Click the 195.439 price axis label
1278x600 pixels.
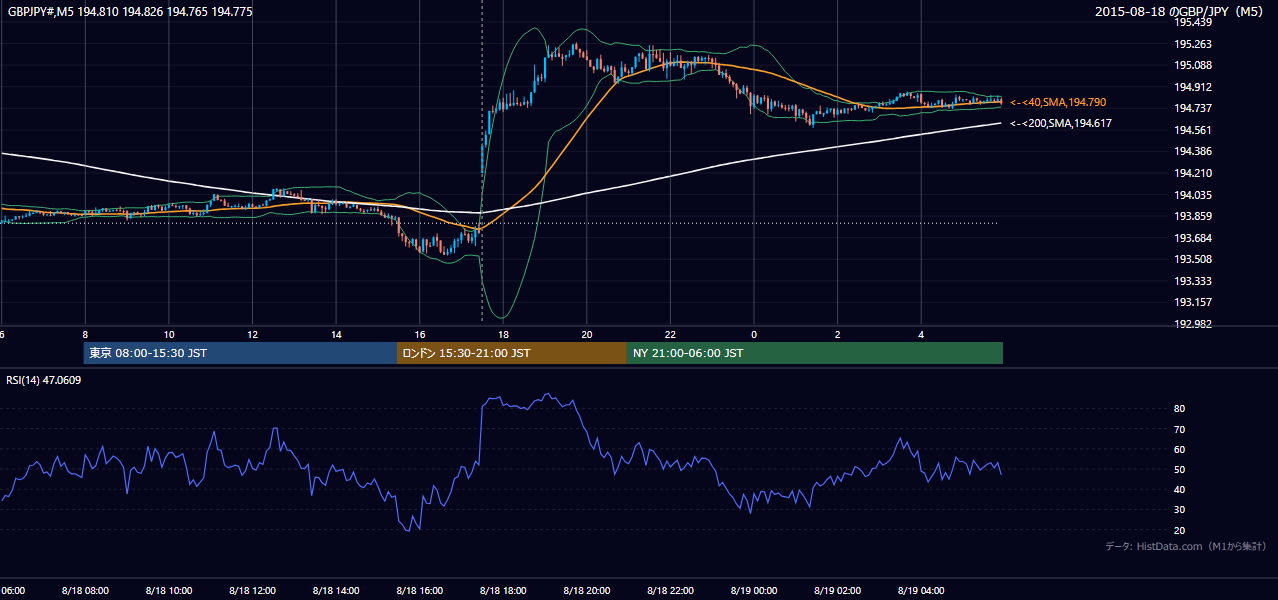1192,22
